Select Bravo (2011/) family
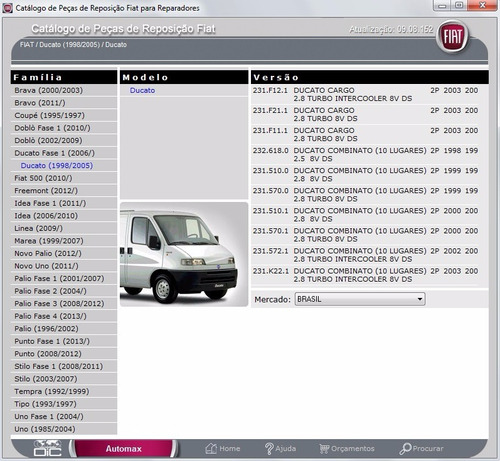This screenshot has height=461, width=500. coord(64,103)
